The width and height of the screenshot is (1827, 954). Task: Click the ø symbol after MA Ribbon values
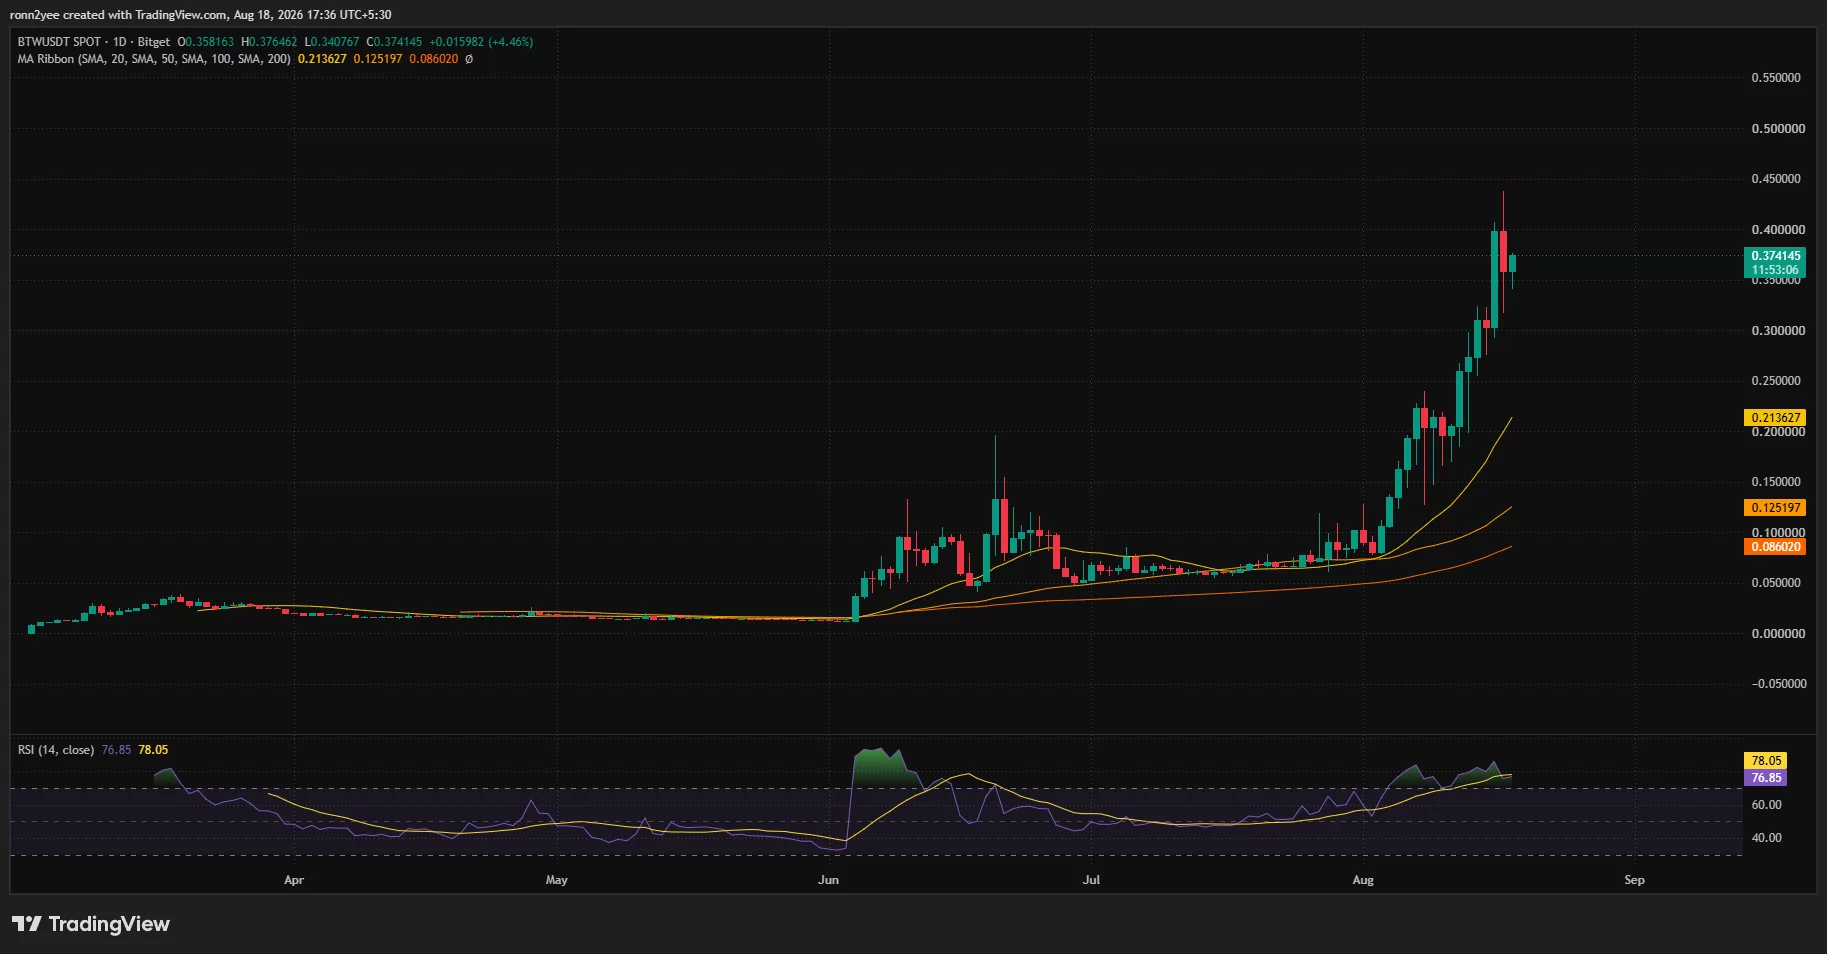[x=469, y=59]
